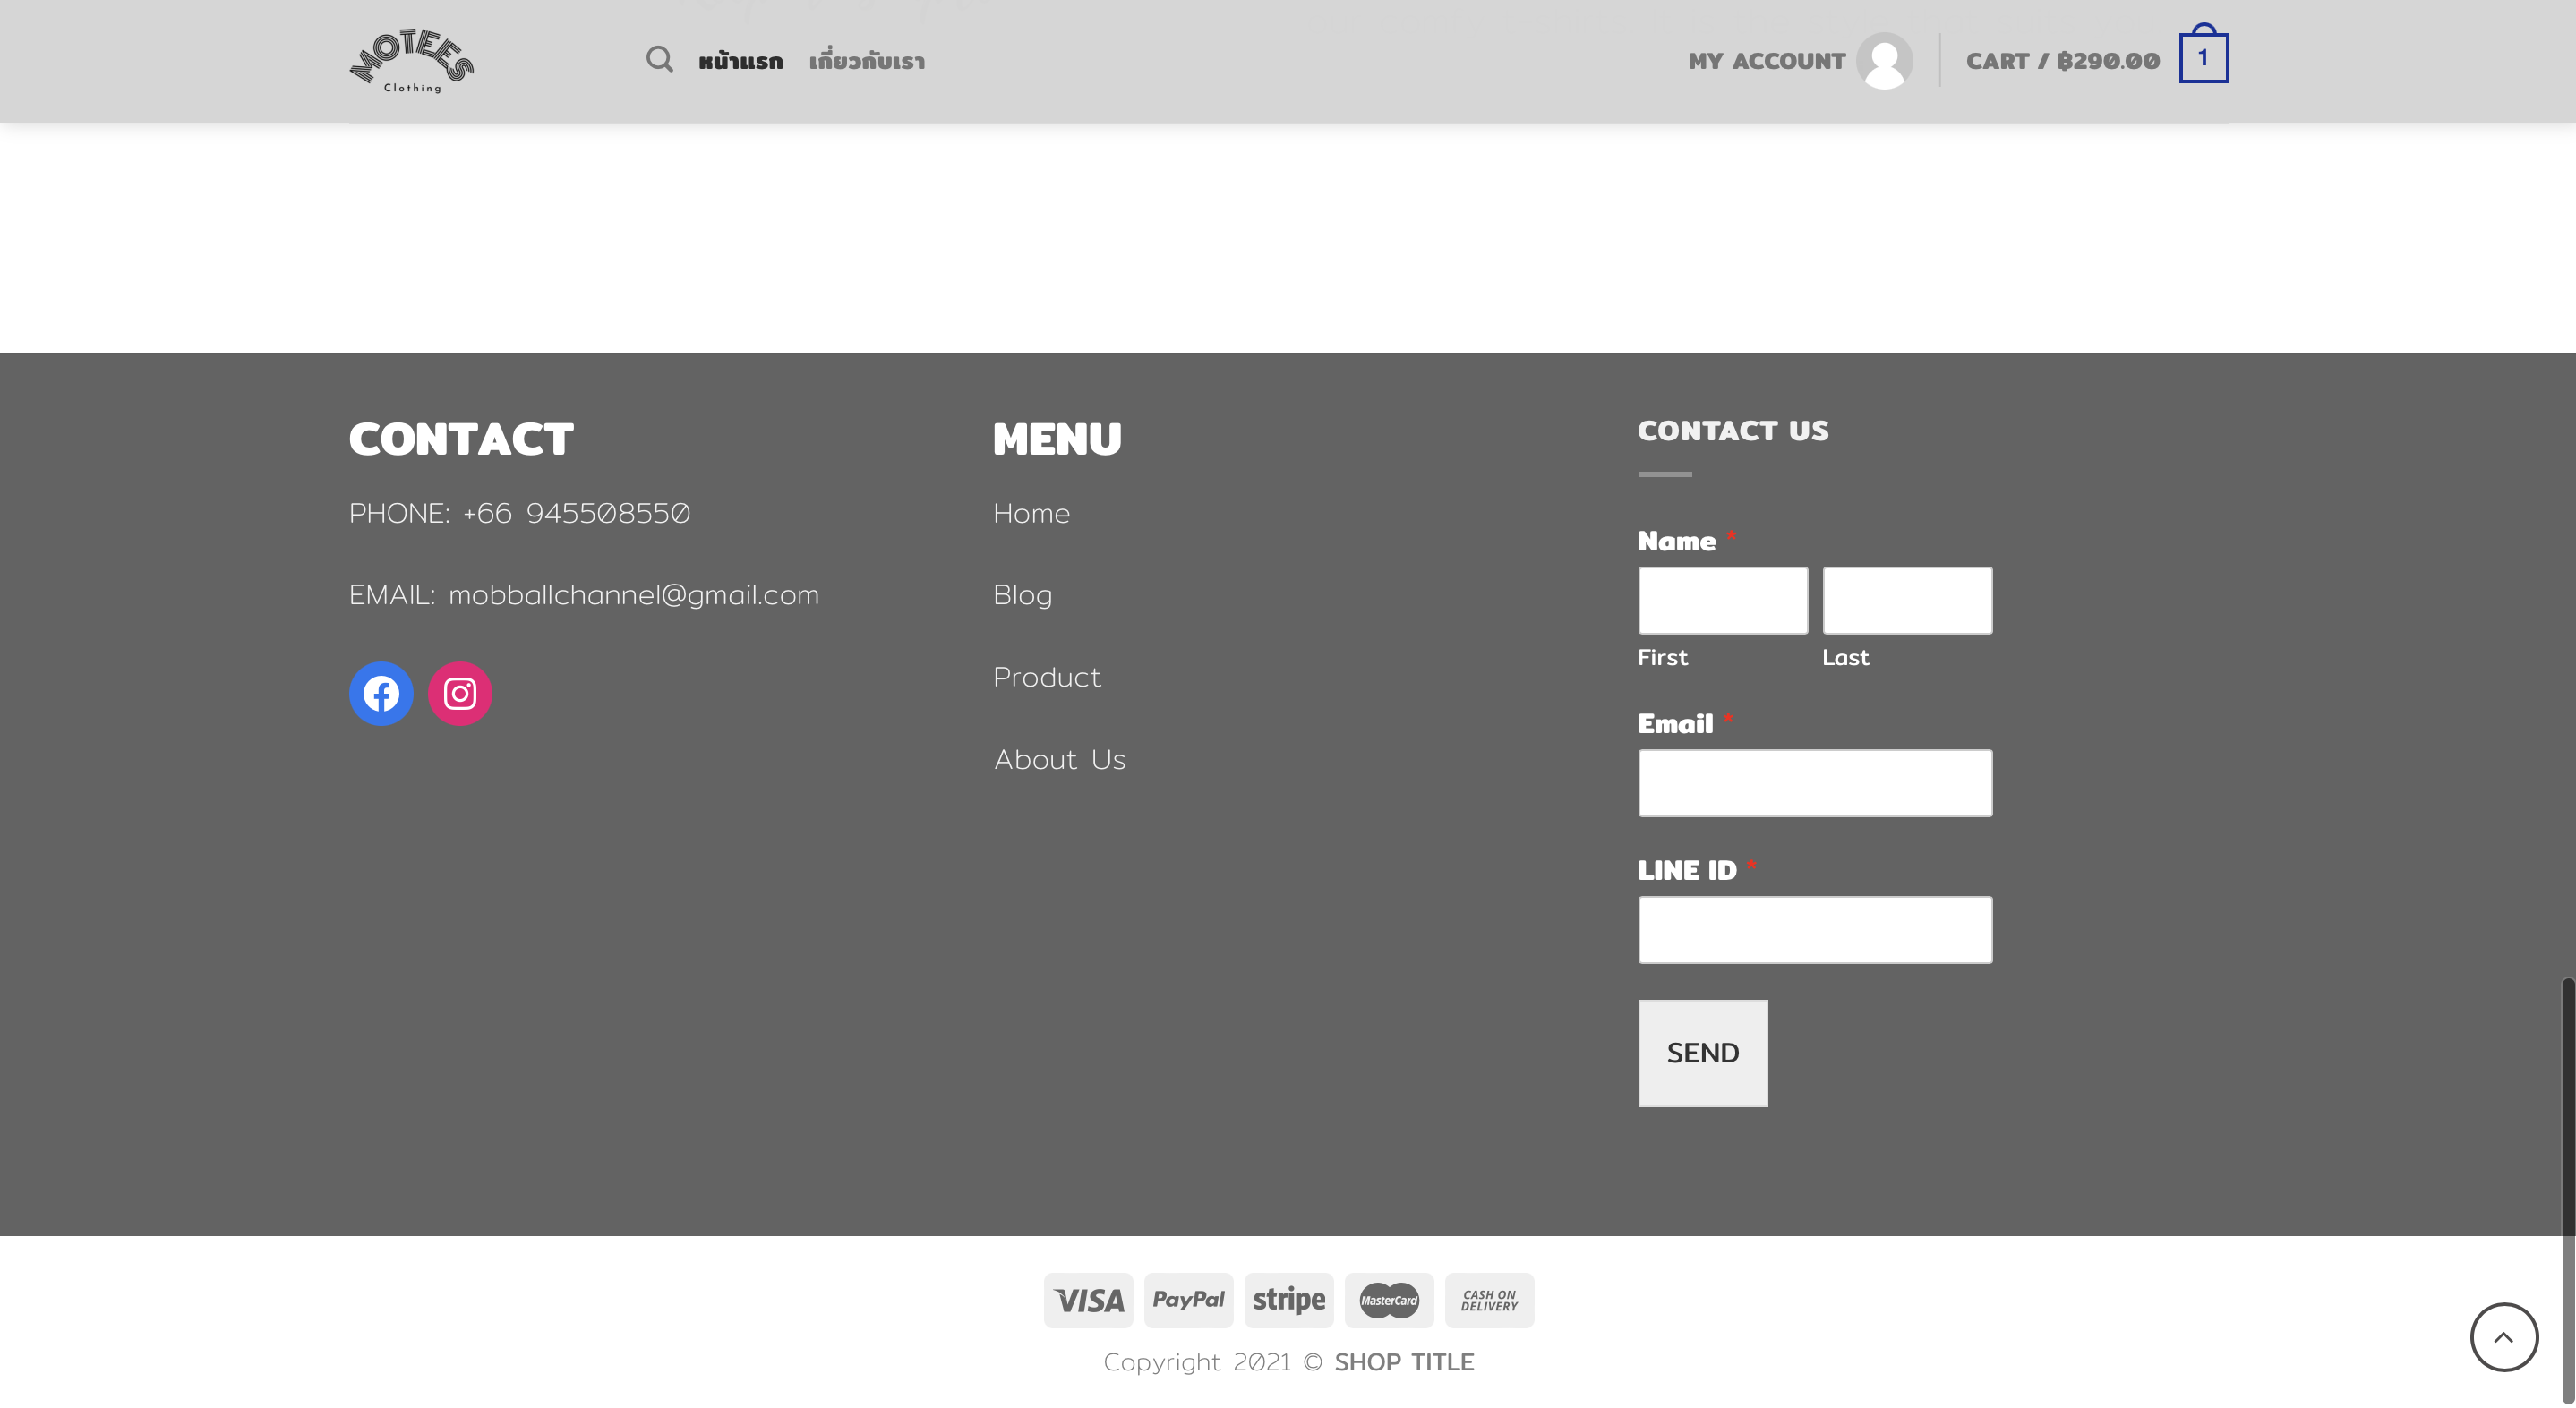Go to Product footer link
This screenshot has height=1408, width=2576.
pyautogui.click(x=1046, y=678)
